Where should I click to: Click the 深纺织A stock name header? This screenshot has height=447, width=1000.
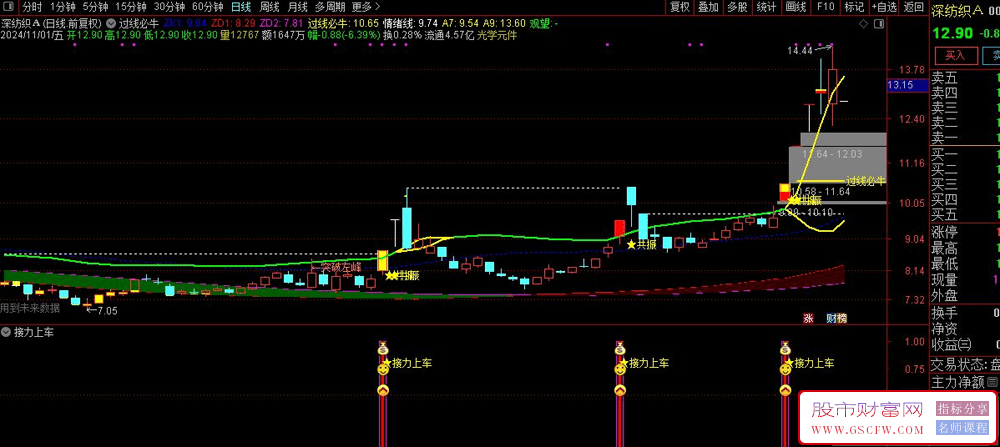pos(957,10)
